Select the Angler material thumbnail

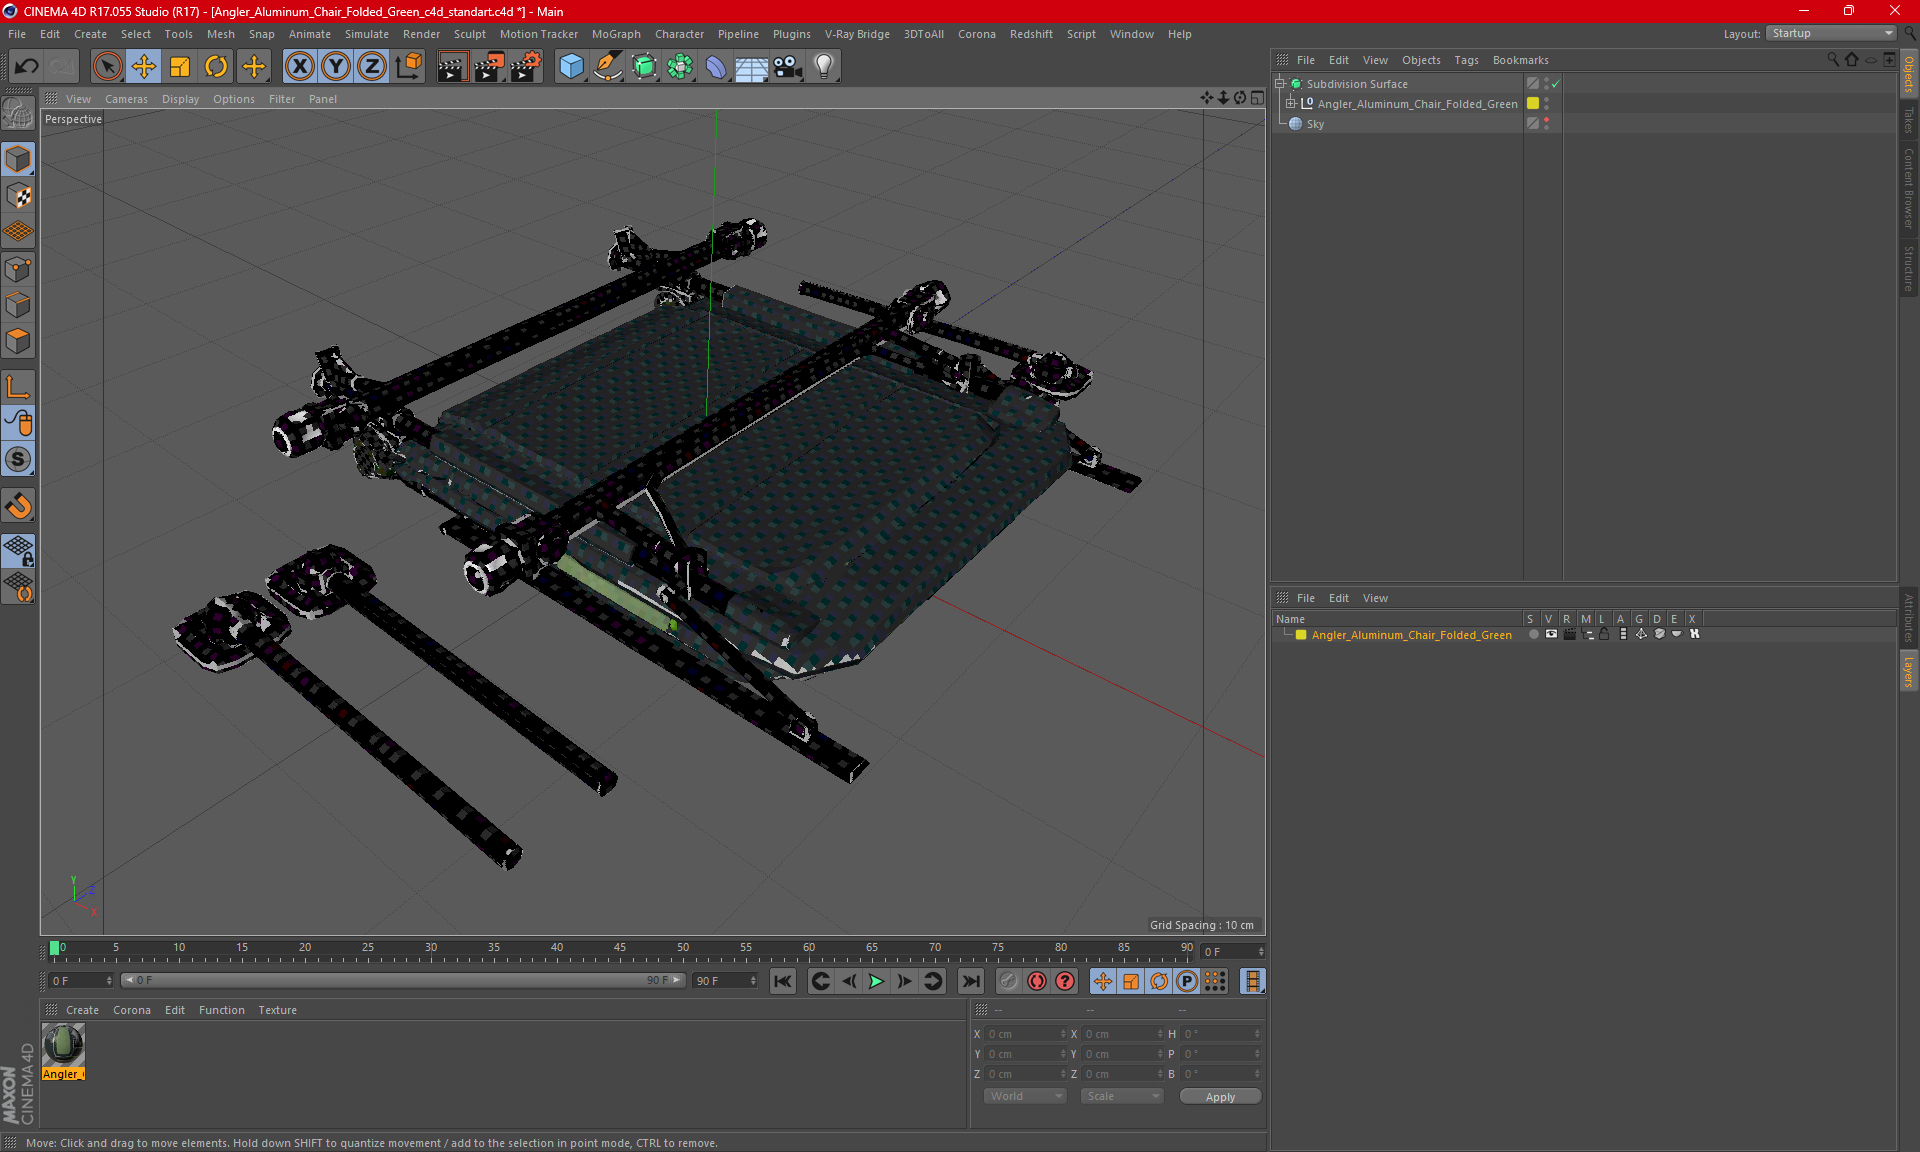tap(63, 1046)
